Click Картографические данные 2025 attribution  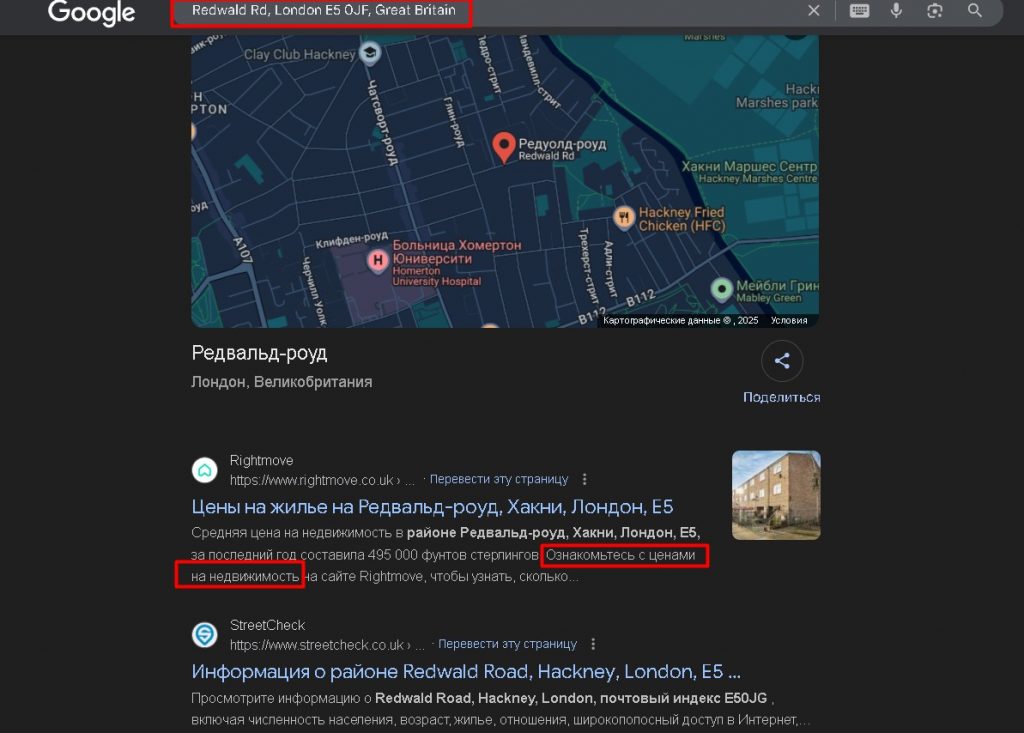click(680, 320)
